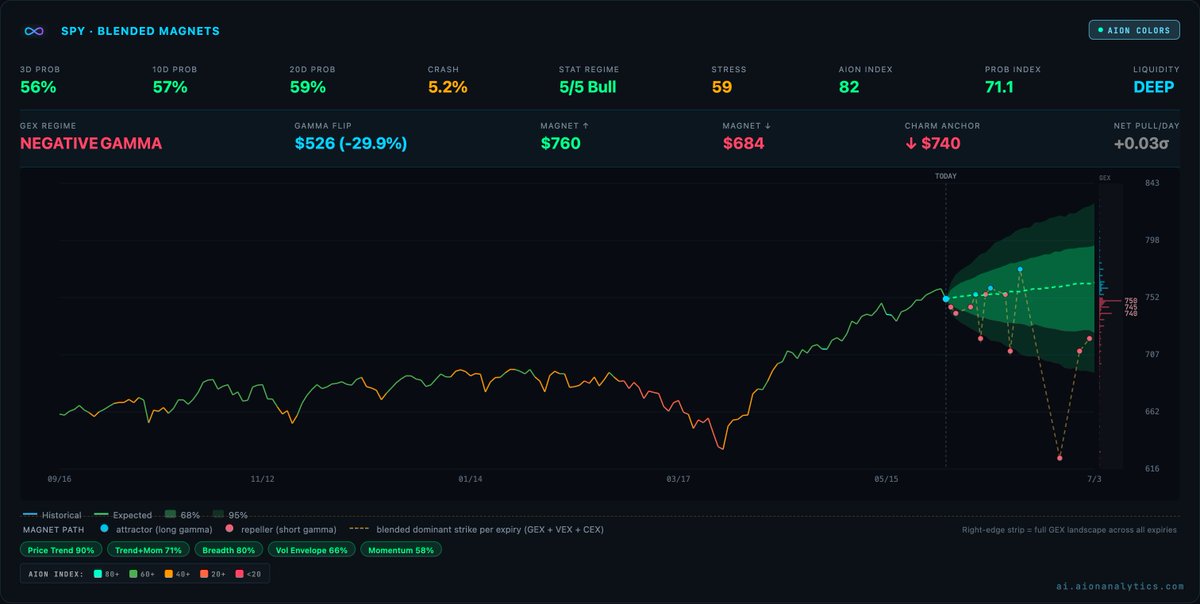
Task: Click the Magnet up $760 value
Action: pyautogui.click(x=560, y=143)
